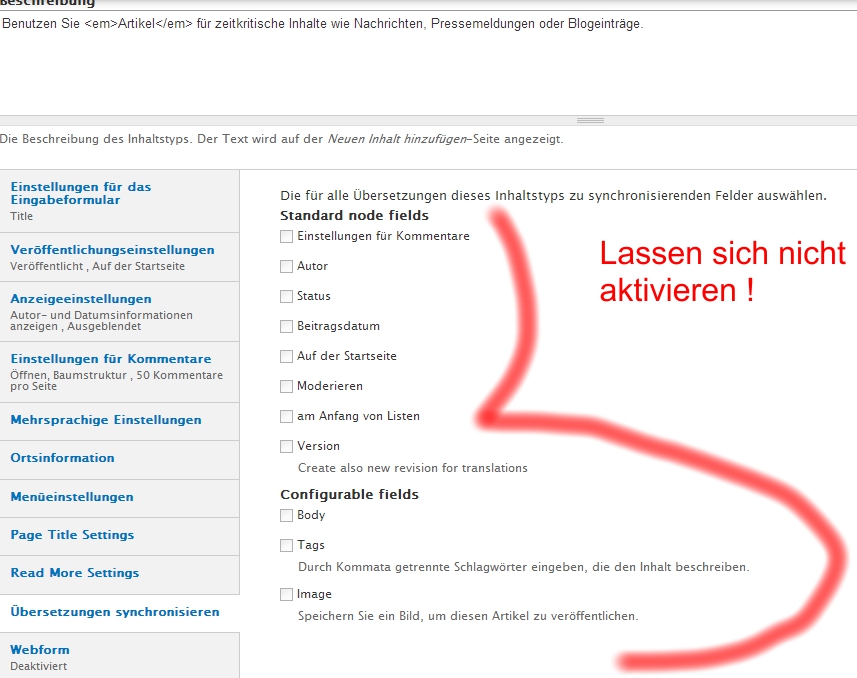This screenshot has width=857, height=678.
Task: Open the 'Page Title Settings' tab
Action: [x=72, y=535]
